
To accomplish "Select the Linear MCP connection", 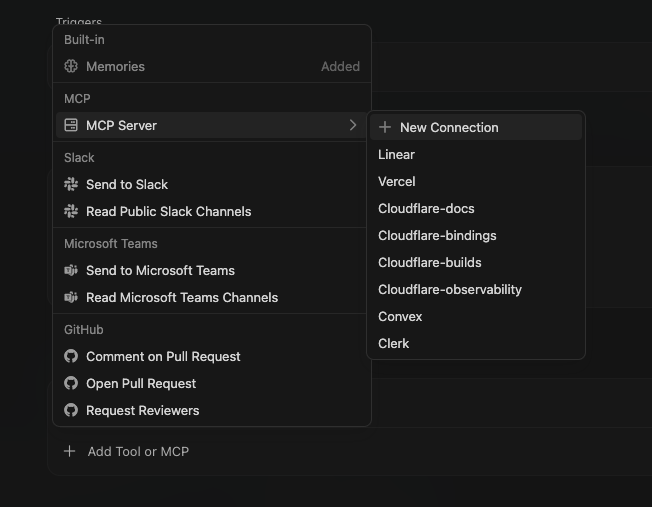I will [476, 154].
